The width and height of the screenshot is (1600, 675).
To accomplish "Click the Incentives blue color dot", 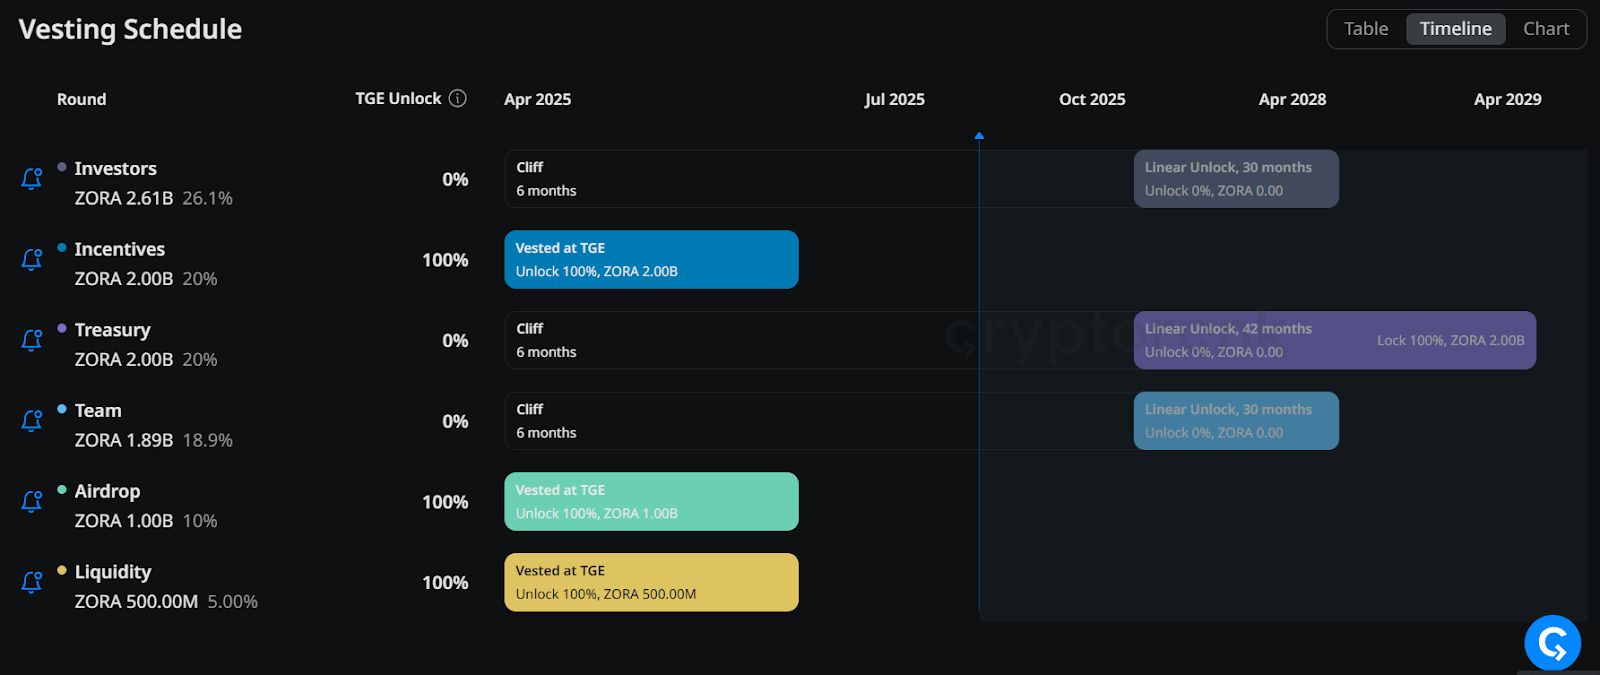I will tap(62, 247).
